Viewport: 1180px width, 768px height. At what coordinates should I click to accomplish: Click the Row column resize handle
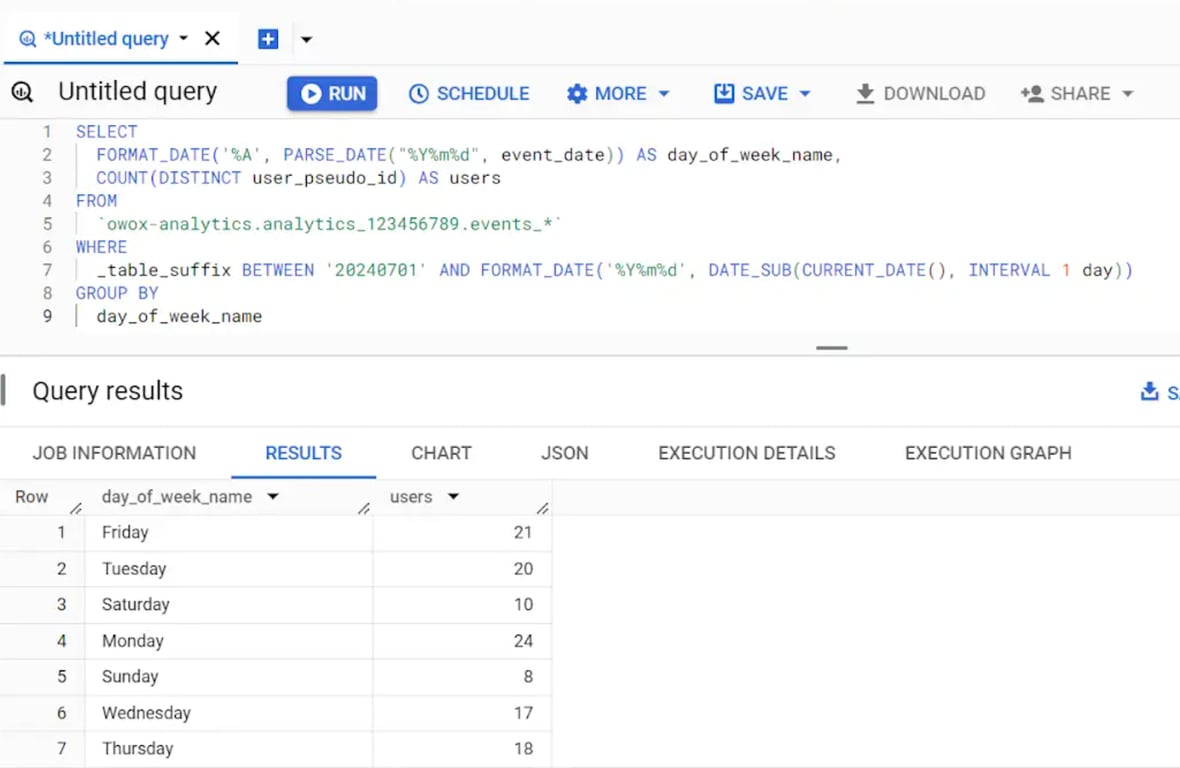[75, 508]
